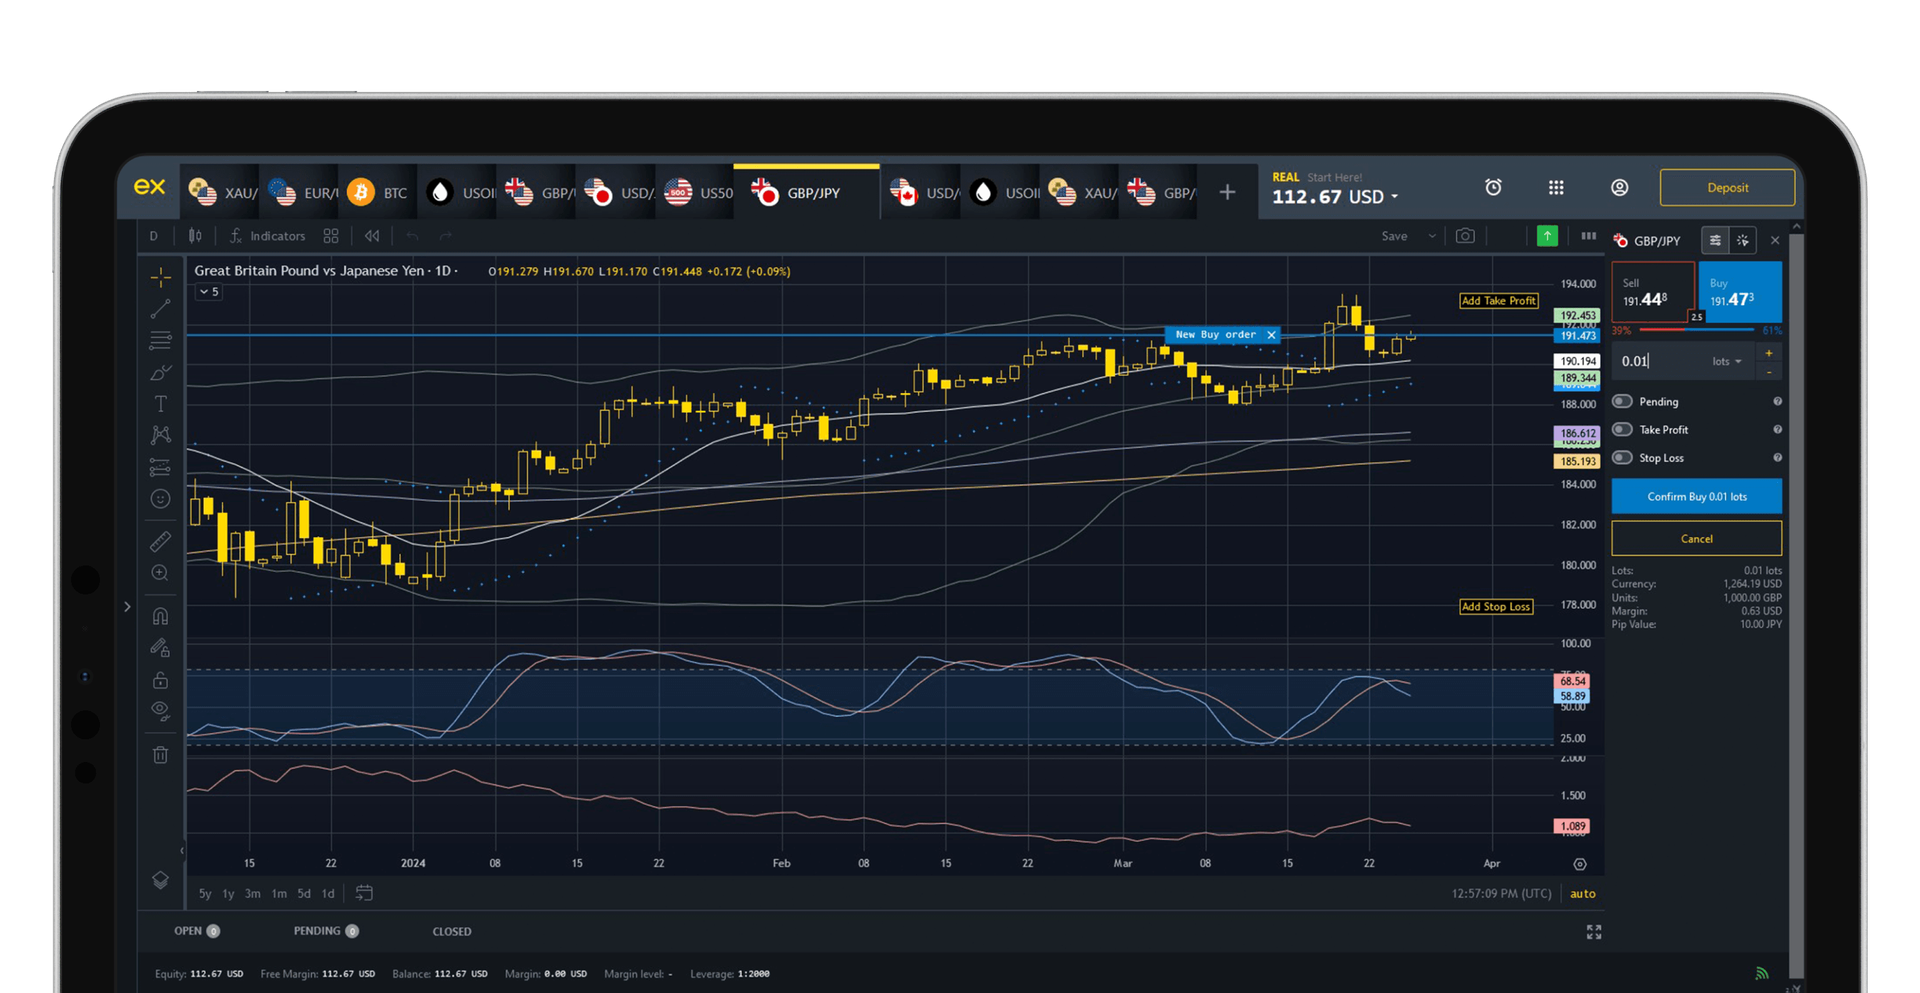Enable the Pending order toggle
This screenshot has height=993, width=1920.
(x=1623, y=402)
